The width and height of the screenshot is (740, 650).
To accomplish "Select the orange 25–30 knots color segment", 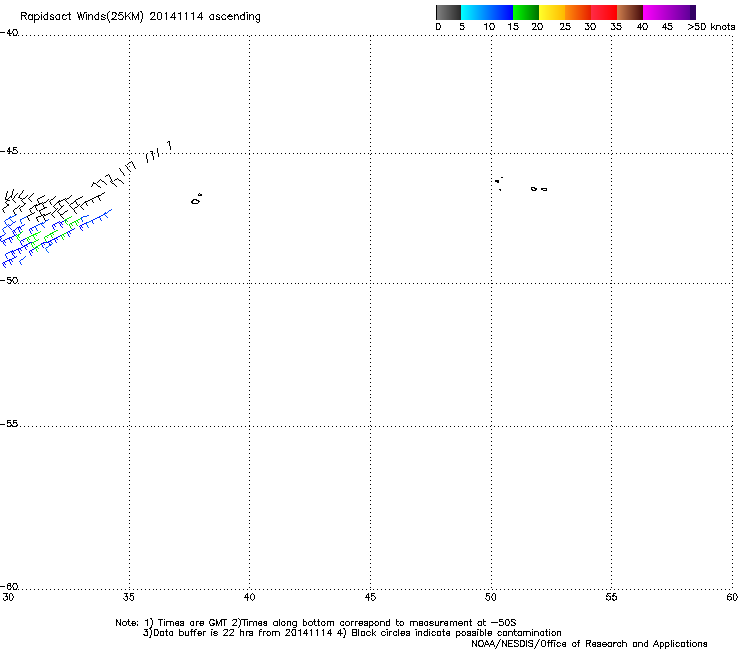I will click(x=578, y=12).
